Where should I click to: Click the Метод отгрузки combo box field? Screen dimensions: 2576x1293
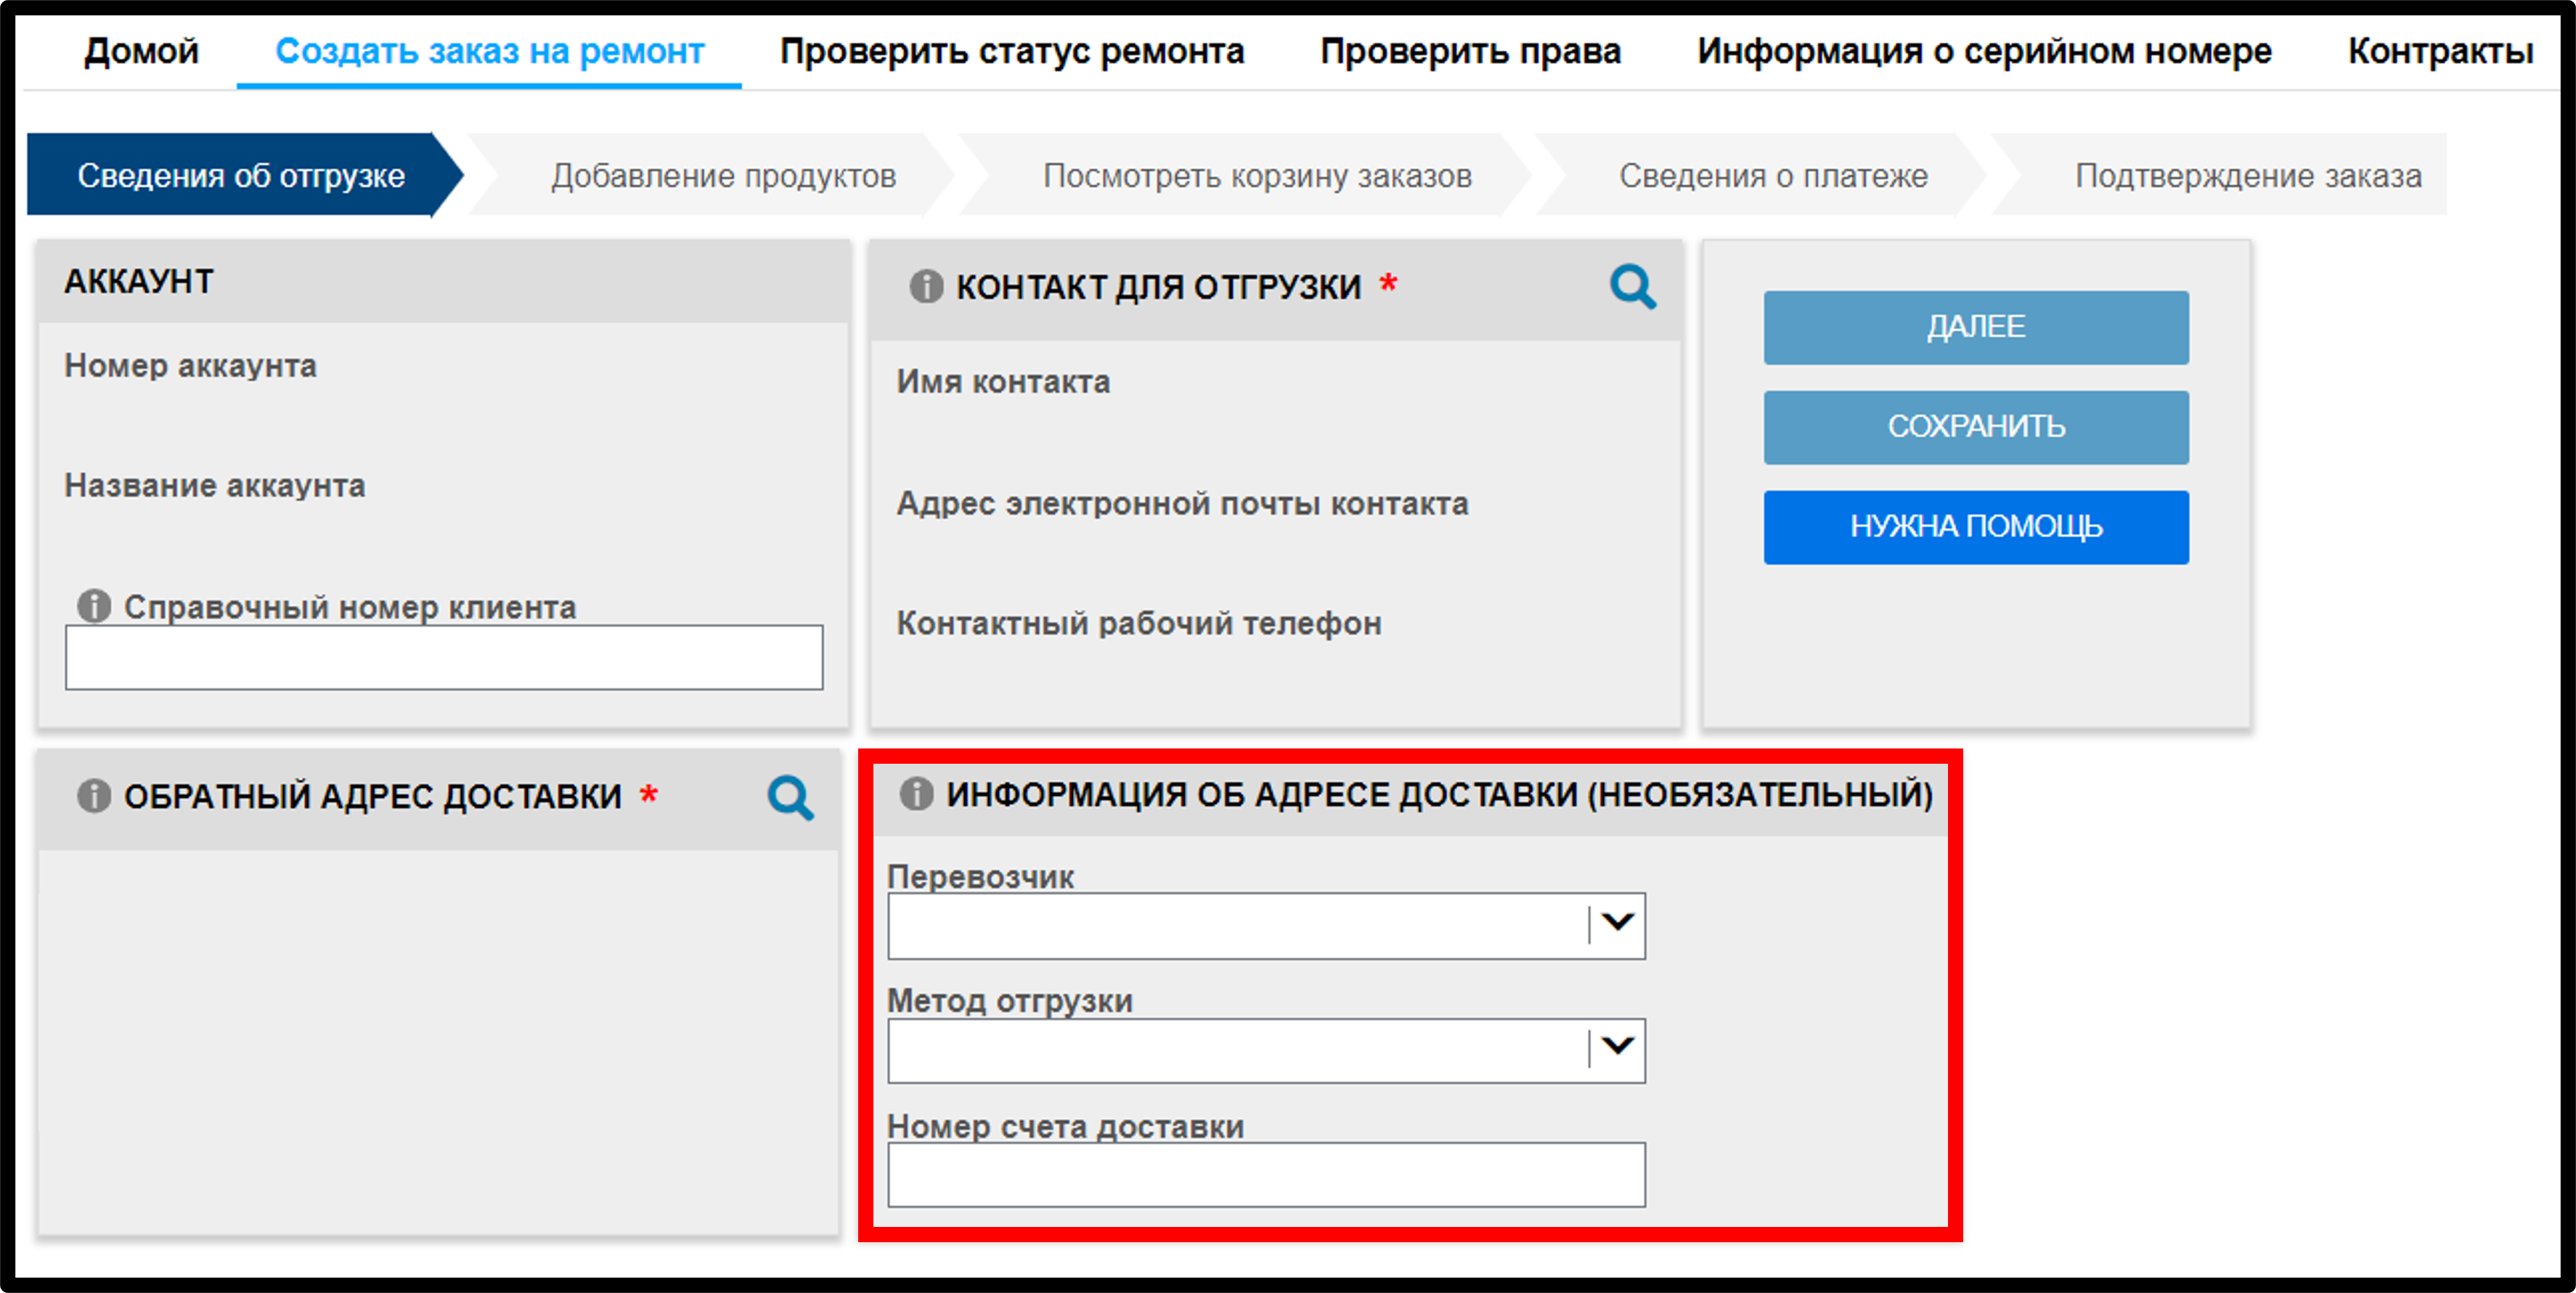(x=1266, y=1050)
